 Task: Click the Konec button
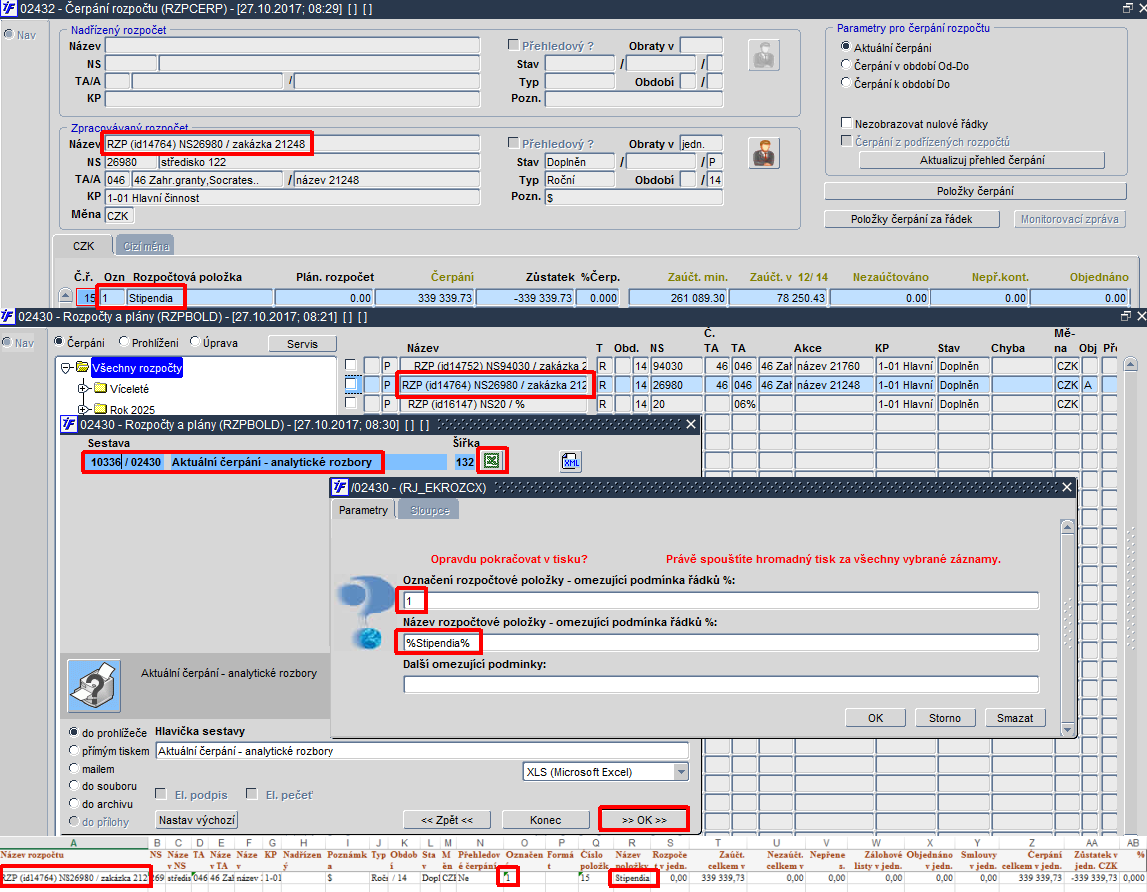pos(545,820)
